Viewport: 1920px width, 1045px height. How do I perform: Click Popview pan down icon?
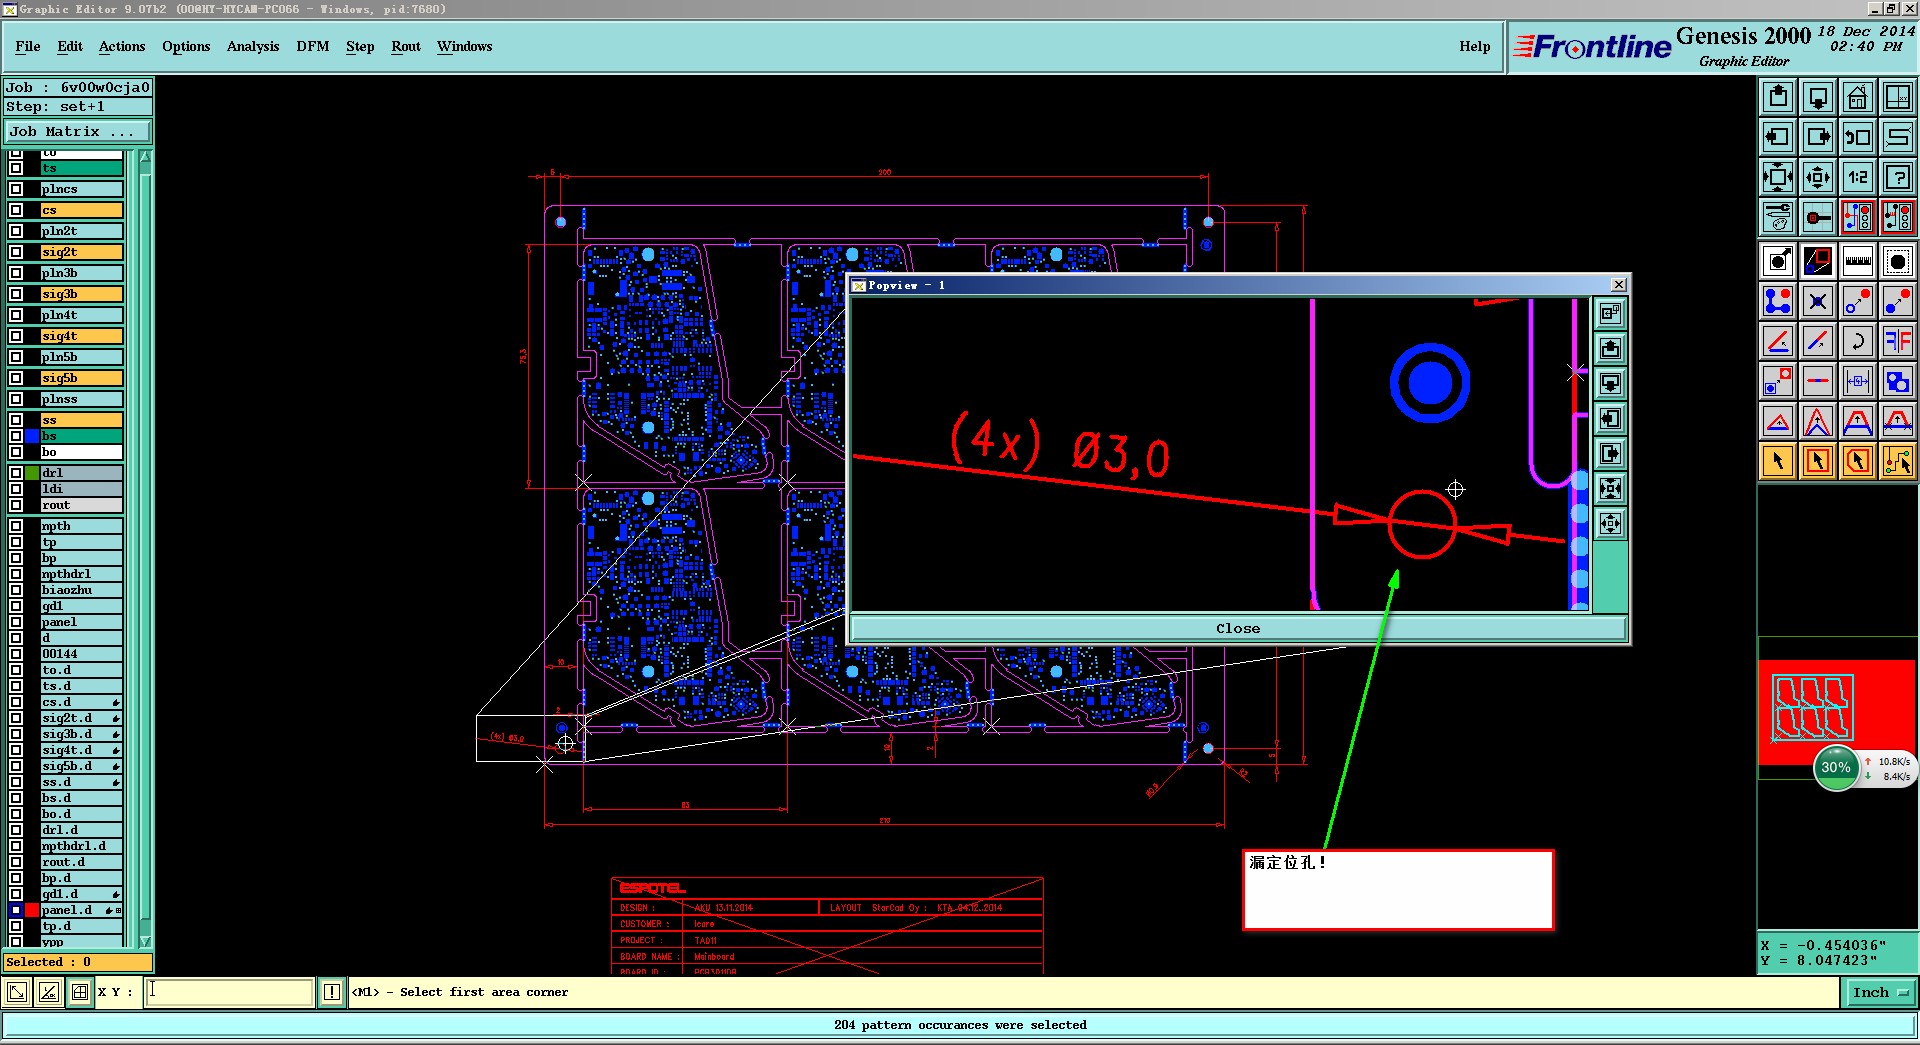coord(1610,384)
